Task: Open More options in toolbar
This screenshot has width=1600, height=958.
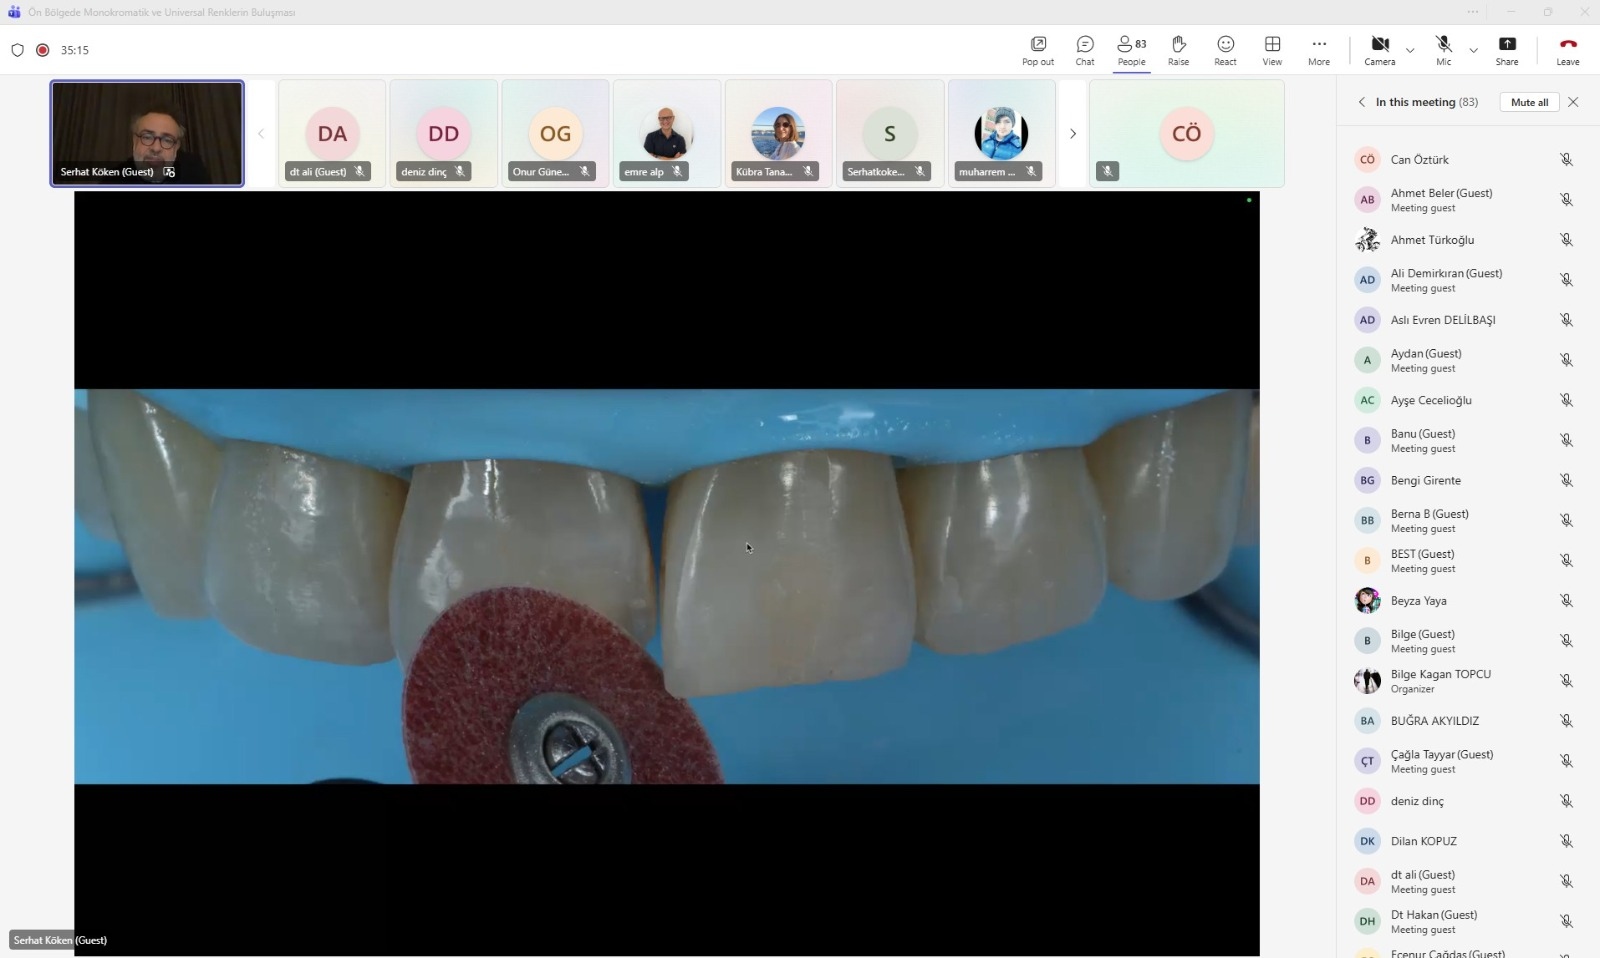Action: point(1319,50)
